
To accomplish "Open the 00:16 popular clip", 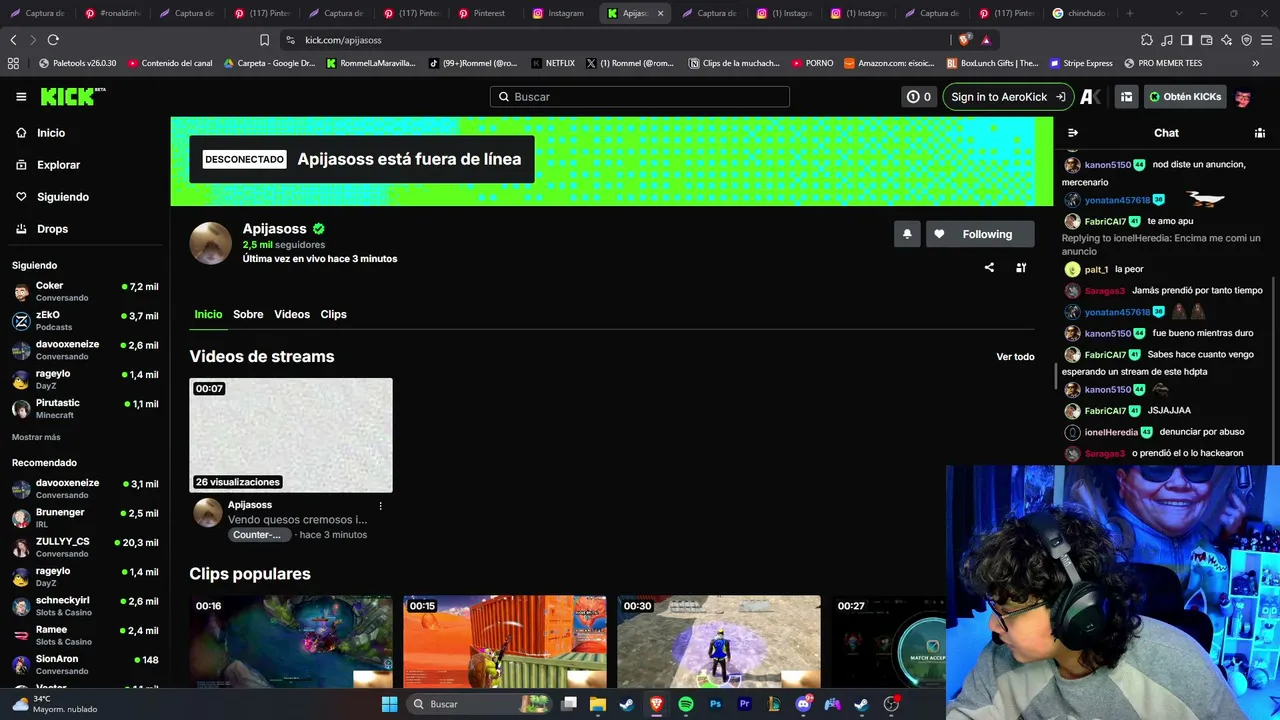I will [291, 642].
